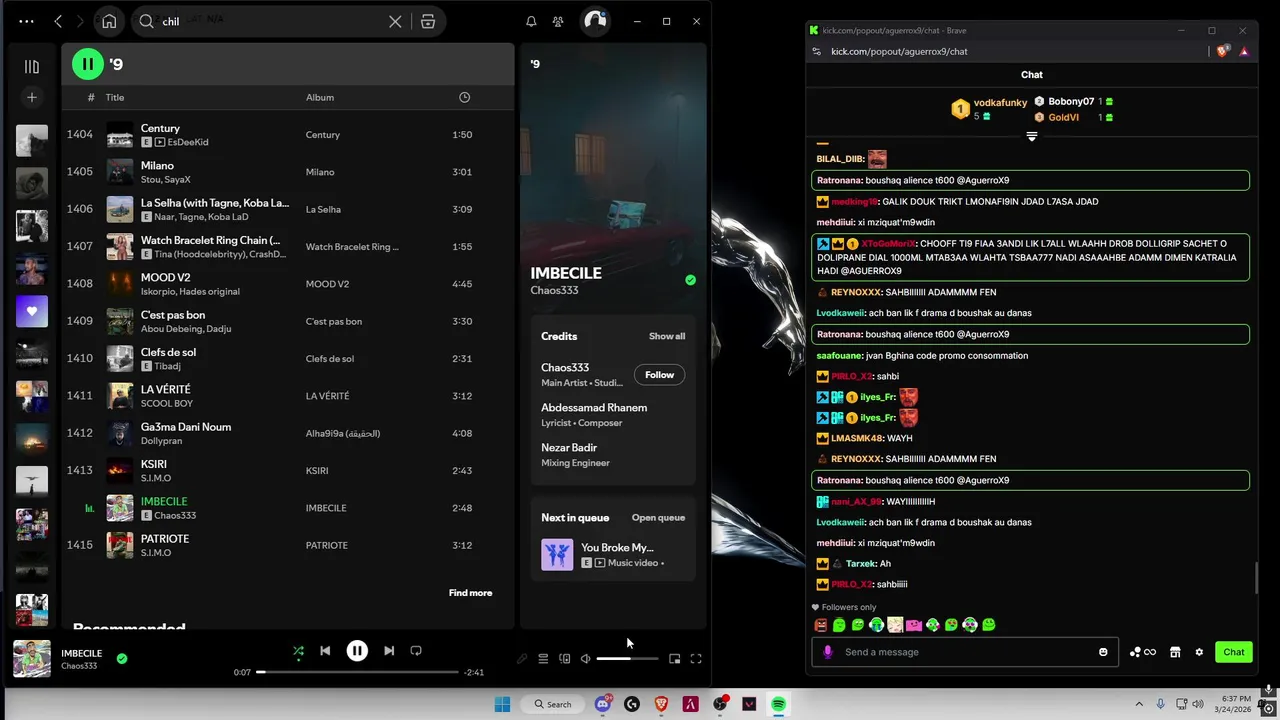Open emoji picker in message field
1280x720 pixels.
point(1103,652)
